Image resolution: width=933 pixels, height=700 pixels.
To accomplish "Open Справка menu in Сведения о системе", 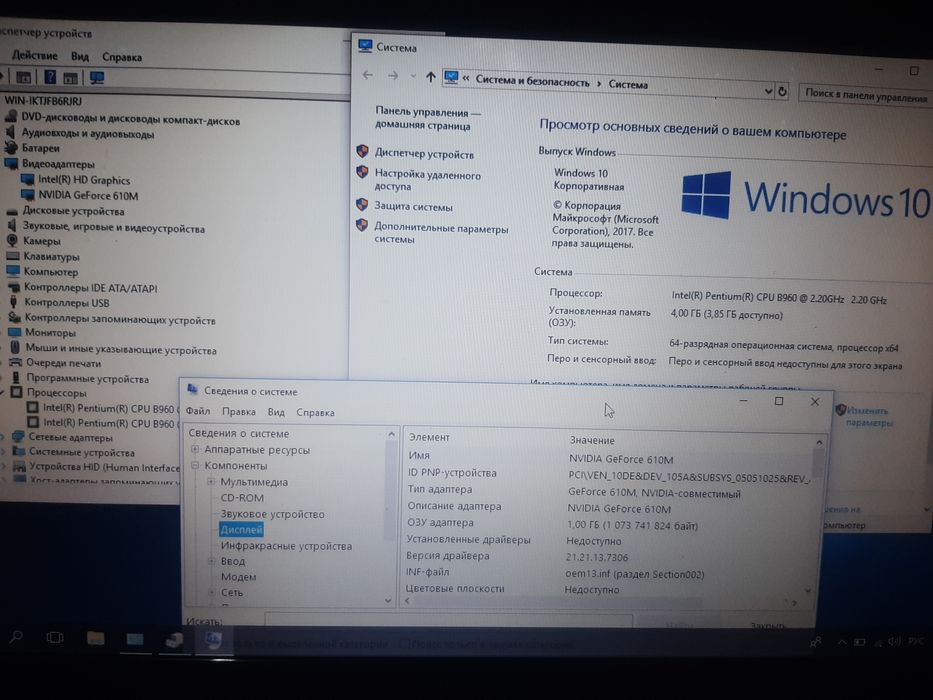I will [315, 412].
